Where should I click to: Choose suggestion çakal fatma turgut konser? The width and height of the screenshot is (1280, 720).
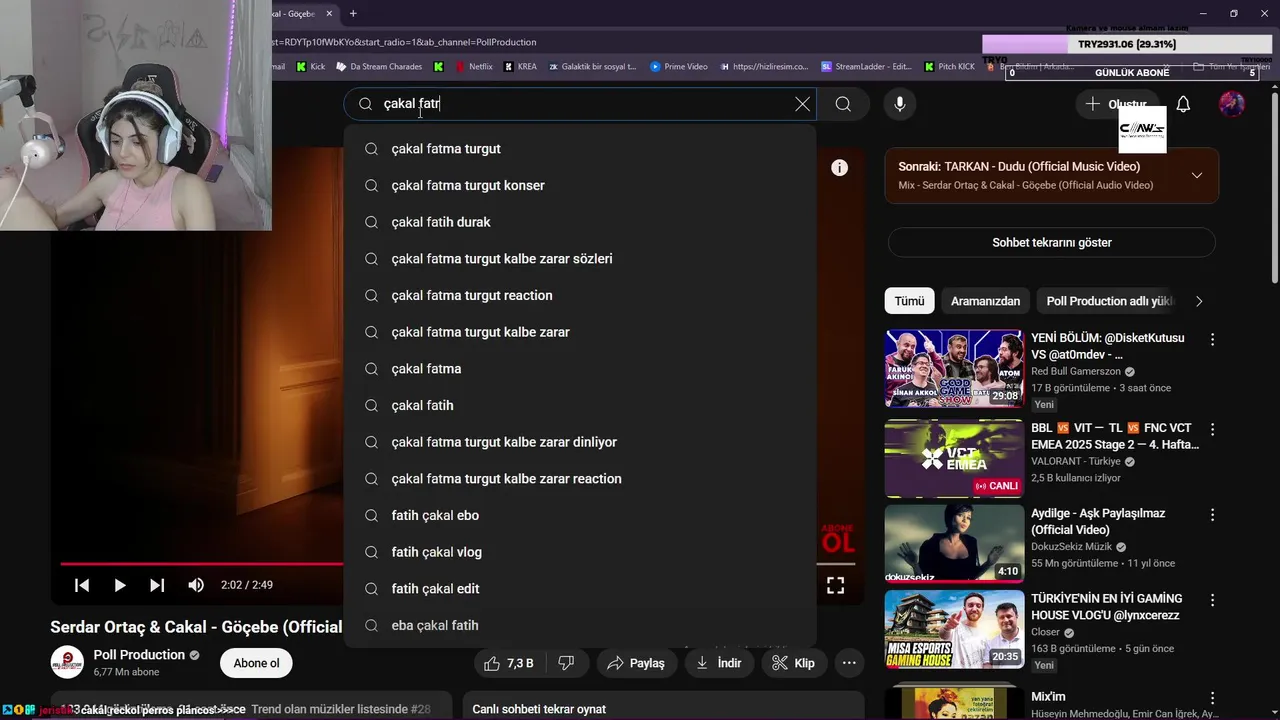580,185
